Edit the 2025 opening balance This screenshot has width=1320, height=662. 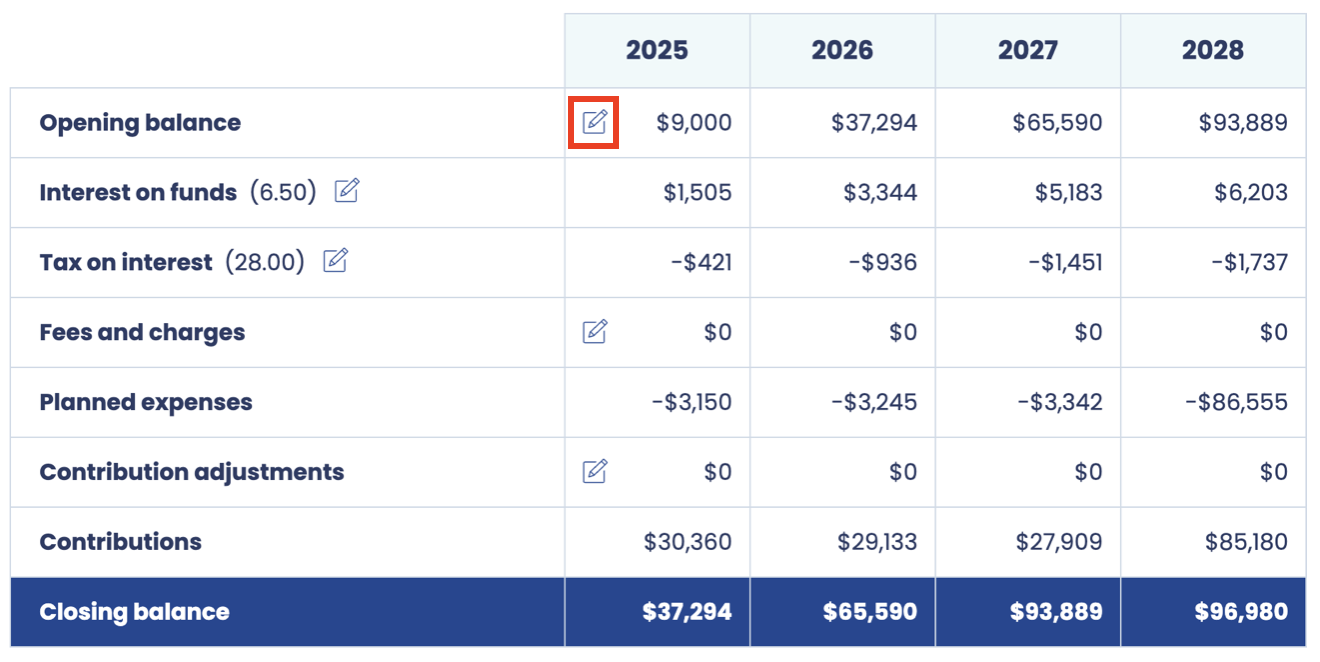(x=594, y=122)
